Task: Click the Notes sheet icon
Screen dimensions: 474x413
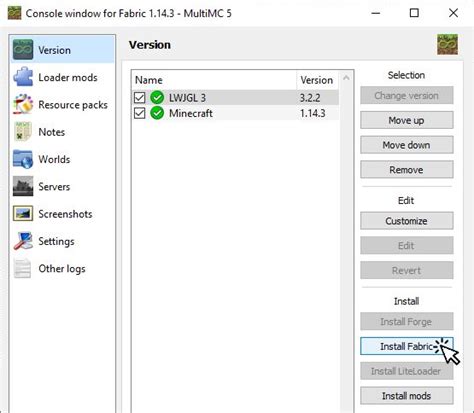Action: [23, 132]
